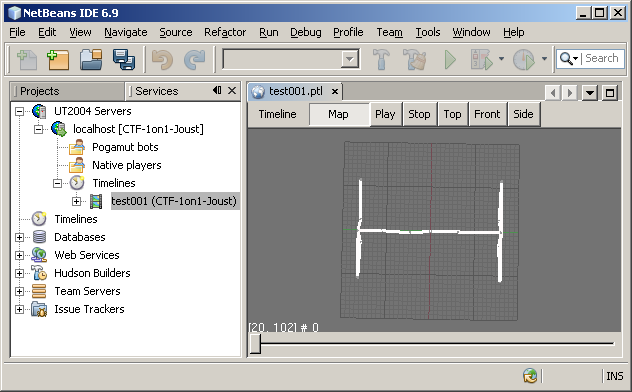The width and height of the screenshot is (632, 392).
Task: Toggle the Timeline view button
Action: [x=278, y=114]
